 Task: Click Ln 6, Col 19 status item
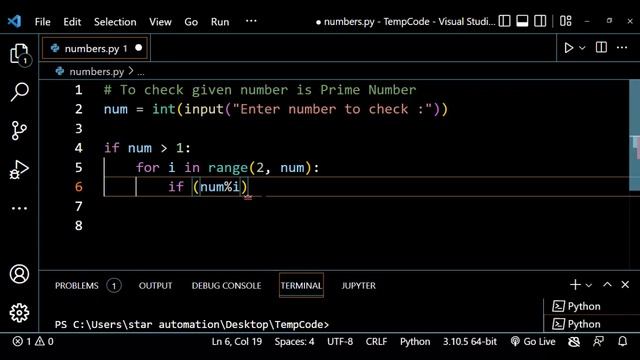click(x=237, y=341)
